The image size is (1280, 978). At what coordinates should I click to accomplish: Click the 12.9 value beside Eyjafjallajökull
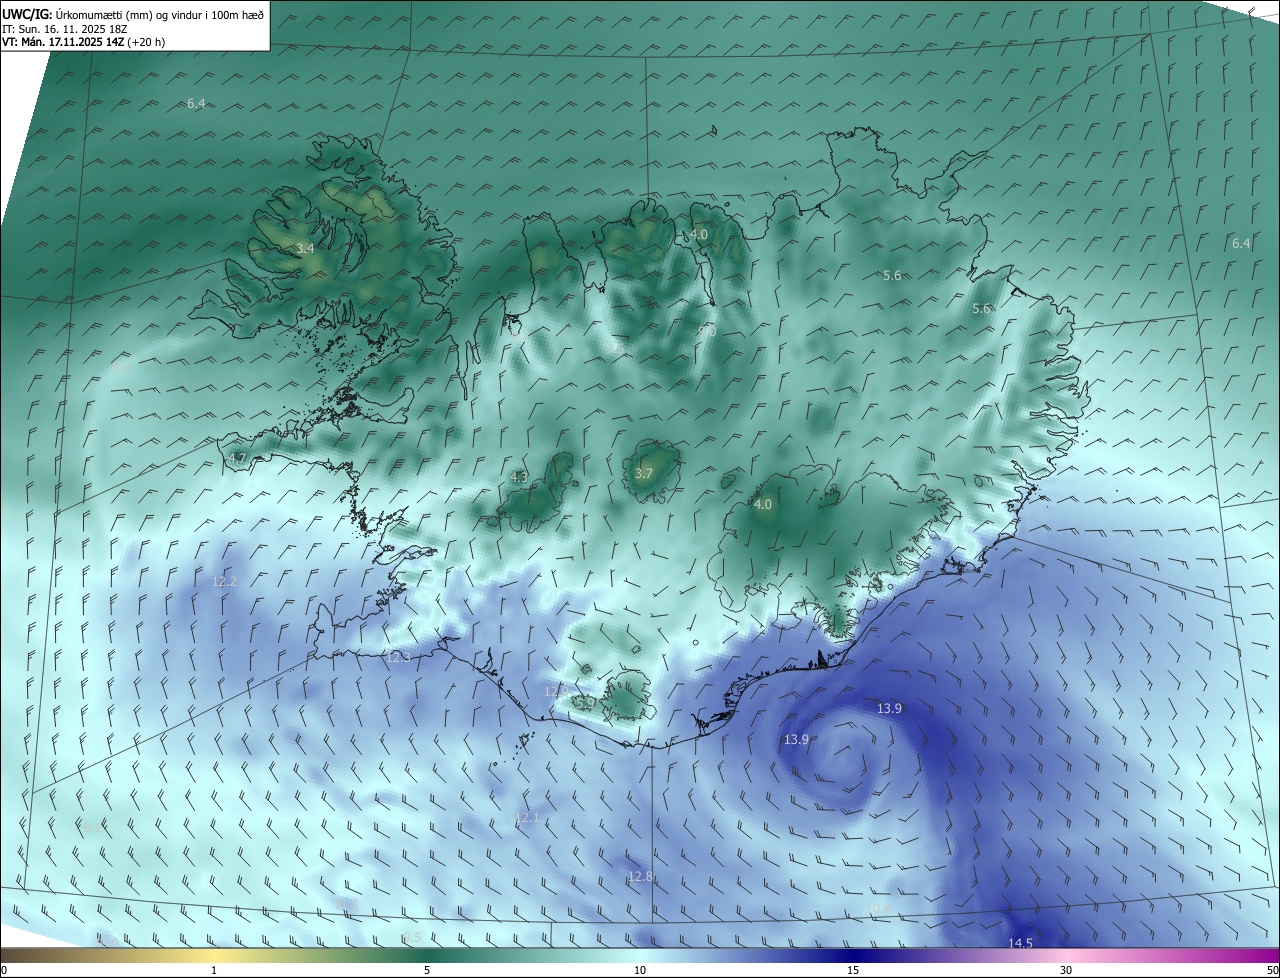[x=556, y=691]
